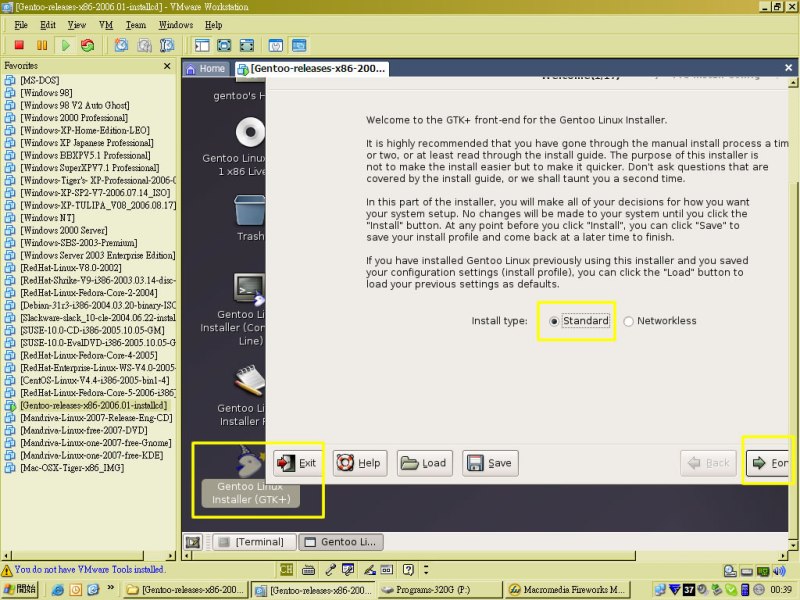Switch to the Gentoo-releases-x86-200... tab
Screen dimensions: 800x600
[312, 68]
